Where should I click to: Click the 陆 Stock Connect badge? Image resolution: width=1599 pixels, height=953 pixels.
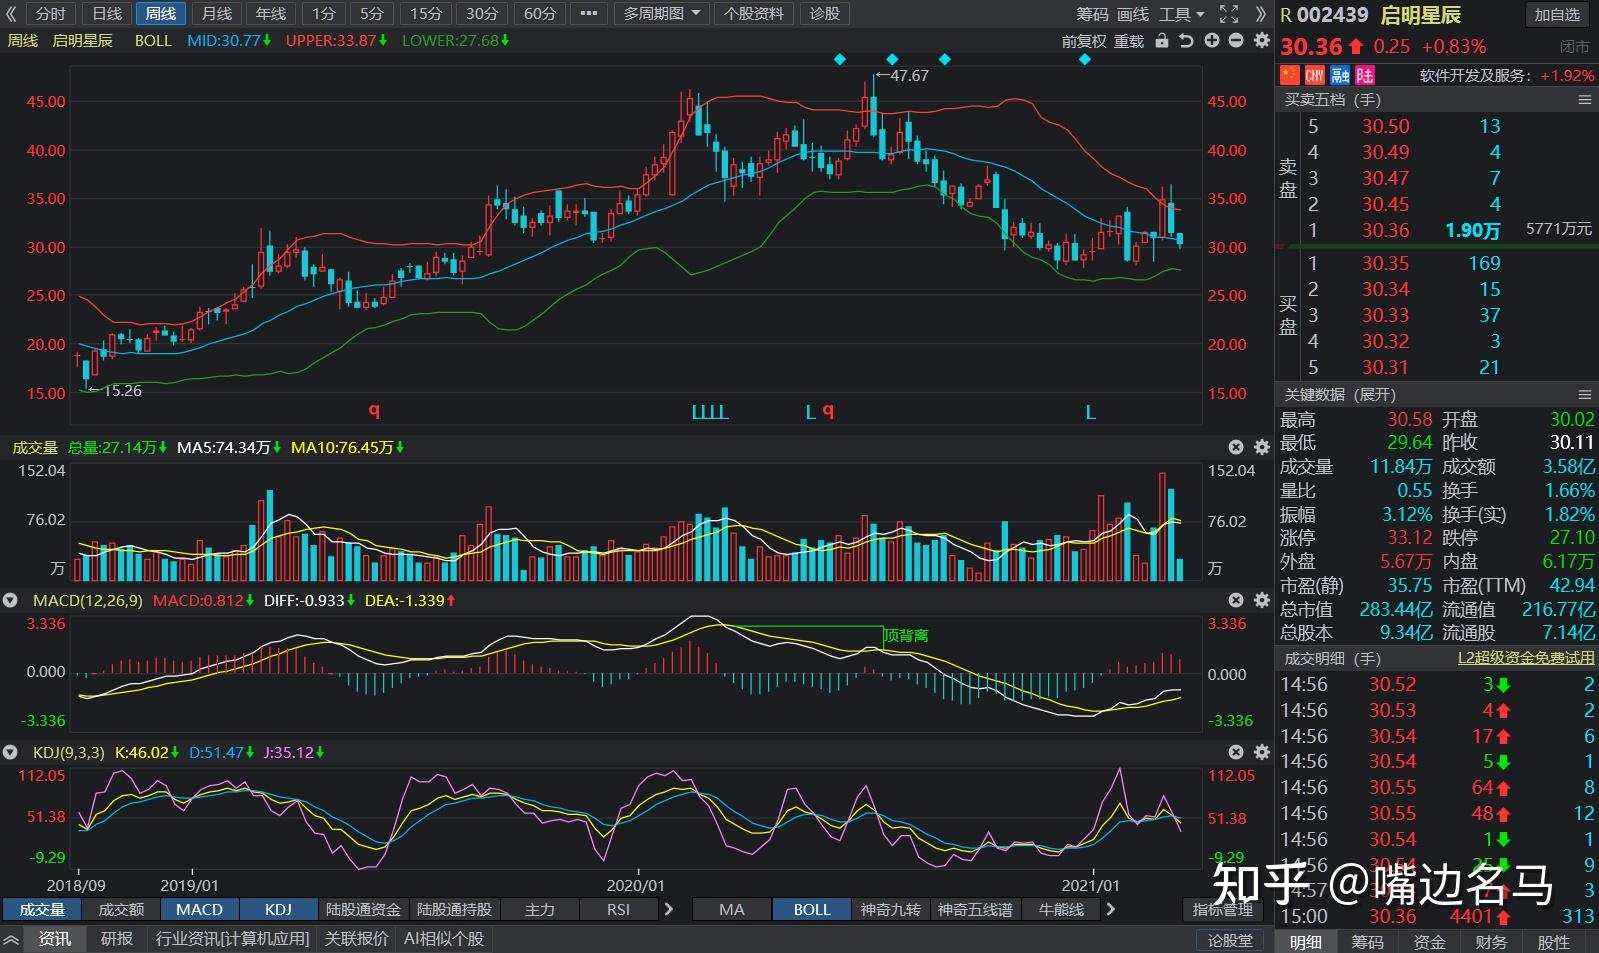pyautogui.click(x=1365, y=75)
